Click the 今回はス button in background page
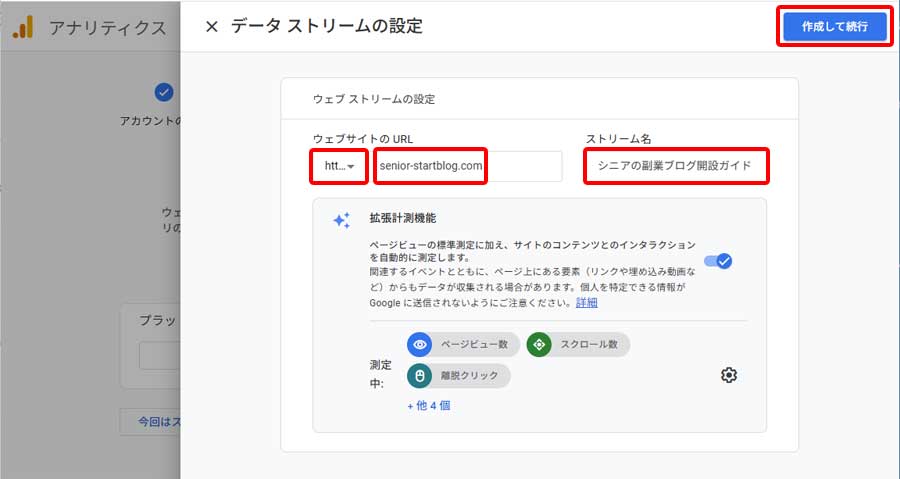 coord(150,422)
